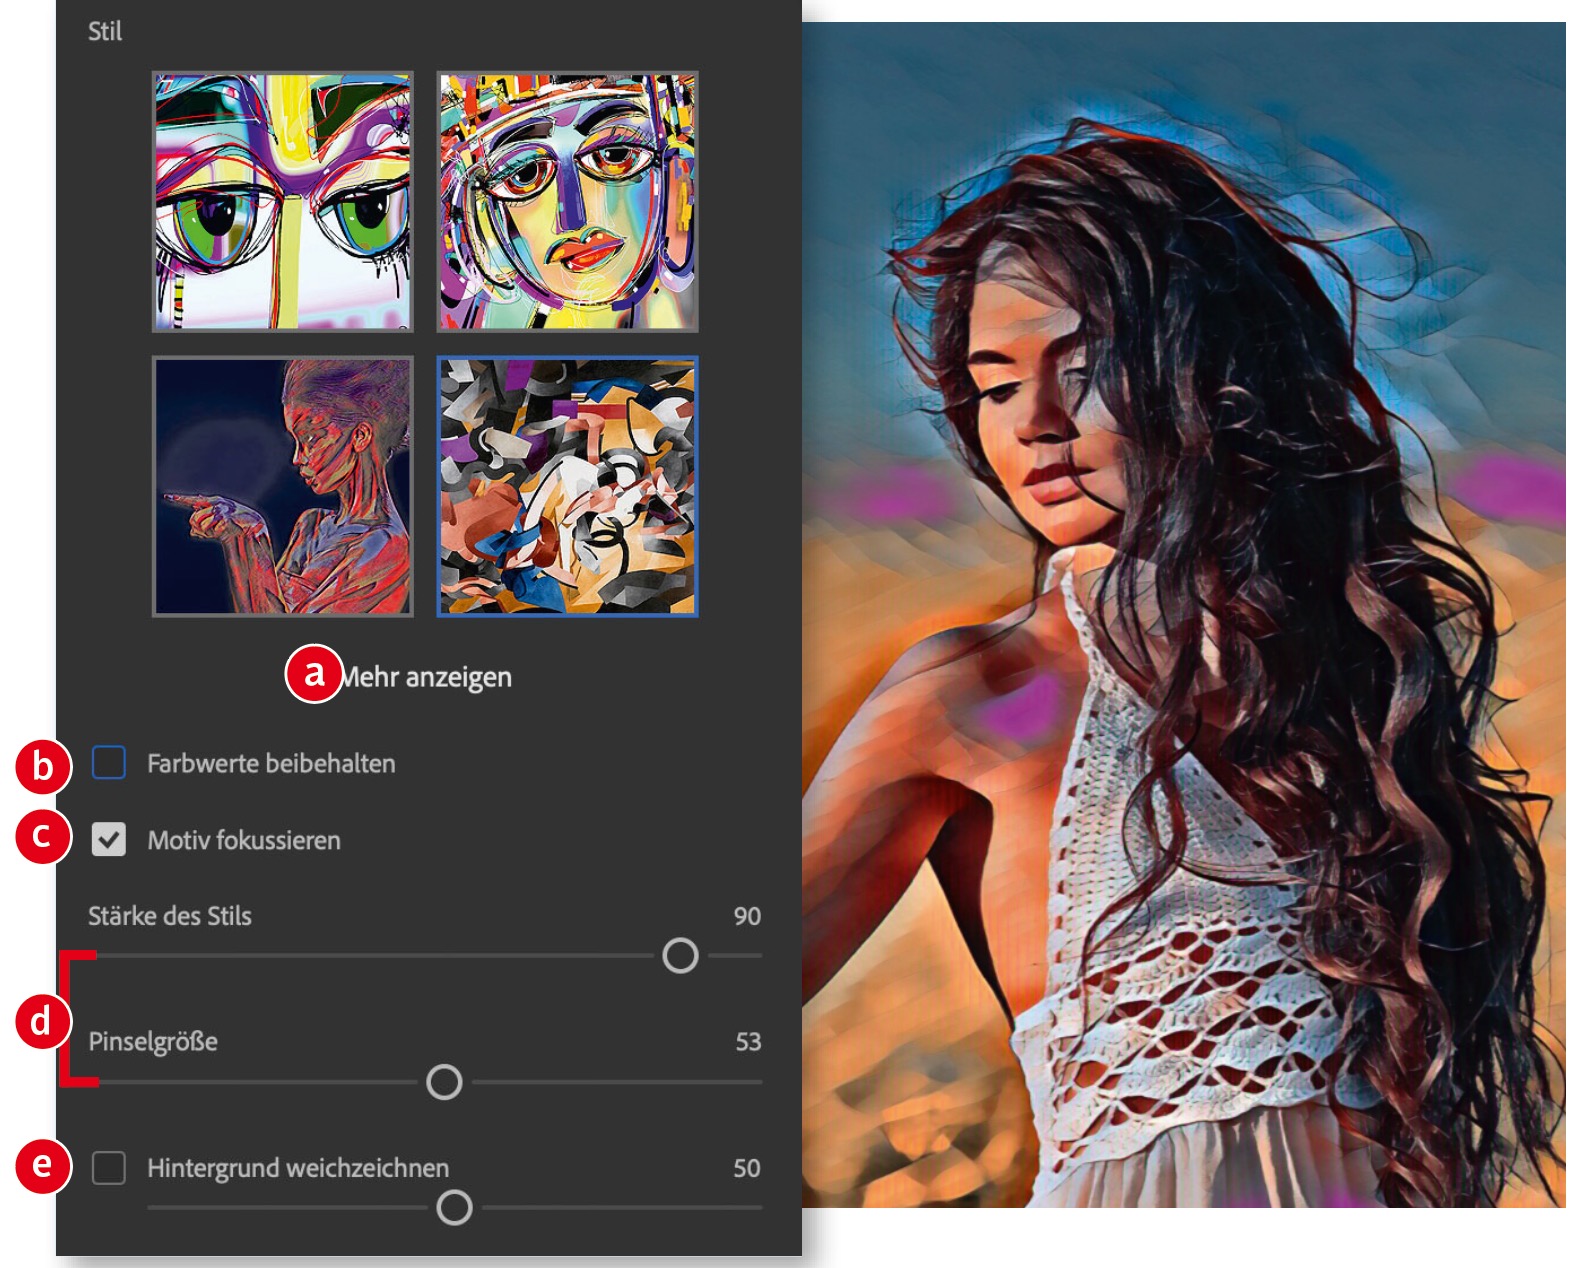1574x1268 pixels.
Task: Click the Pinselgröße value 53
Action: pos(747,1042)
